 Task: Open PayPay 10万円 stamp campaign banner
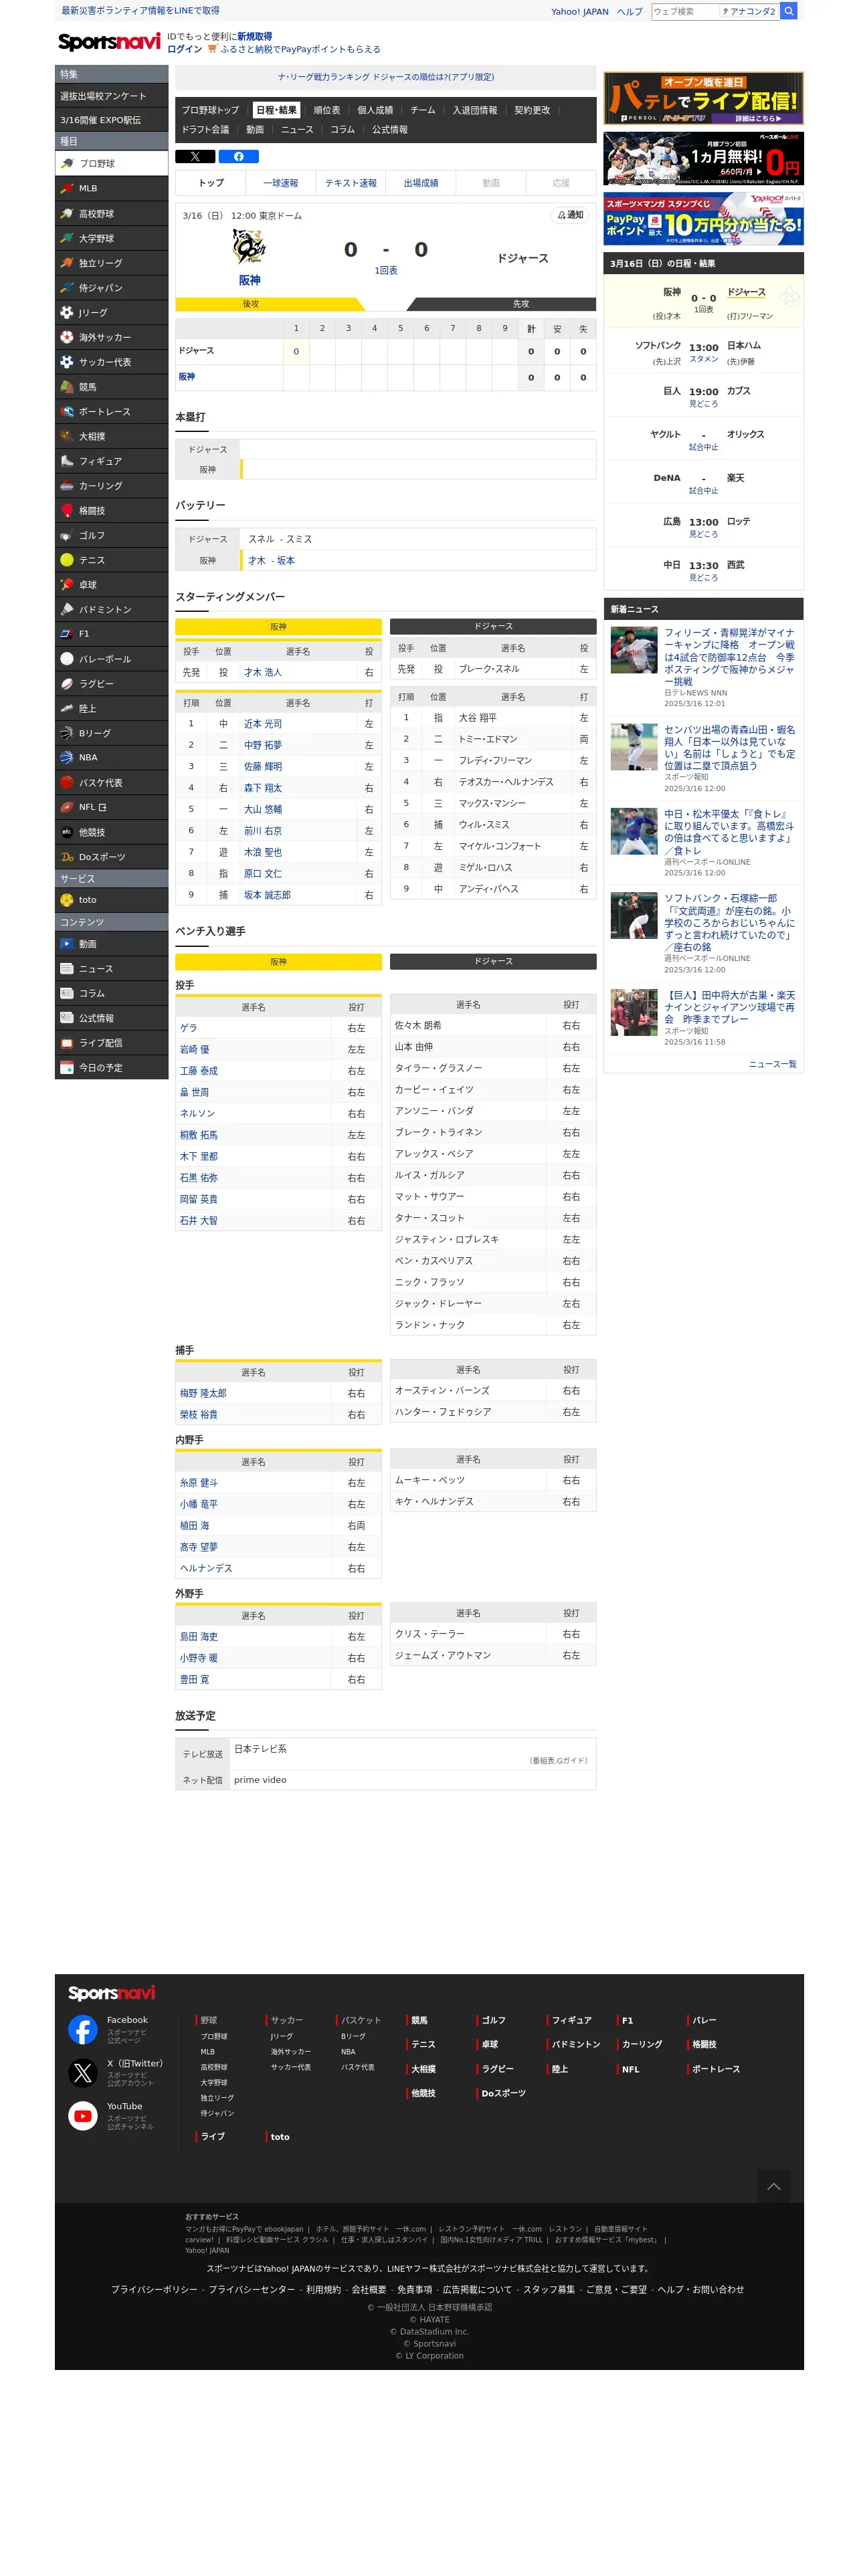point(703,219)
